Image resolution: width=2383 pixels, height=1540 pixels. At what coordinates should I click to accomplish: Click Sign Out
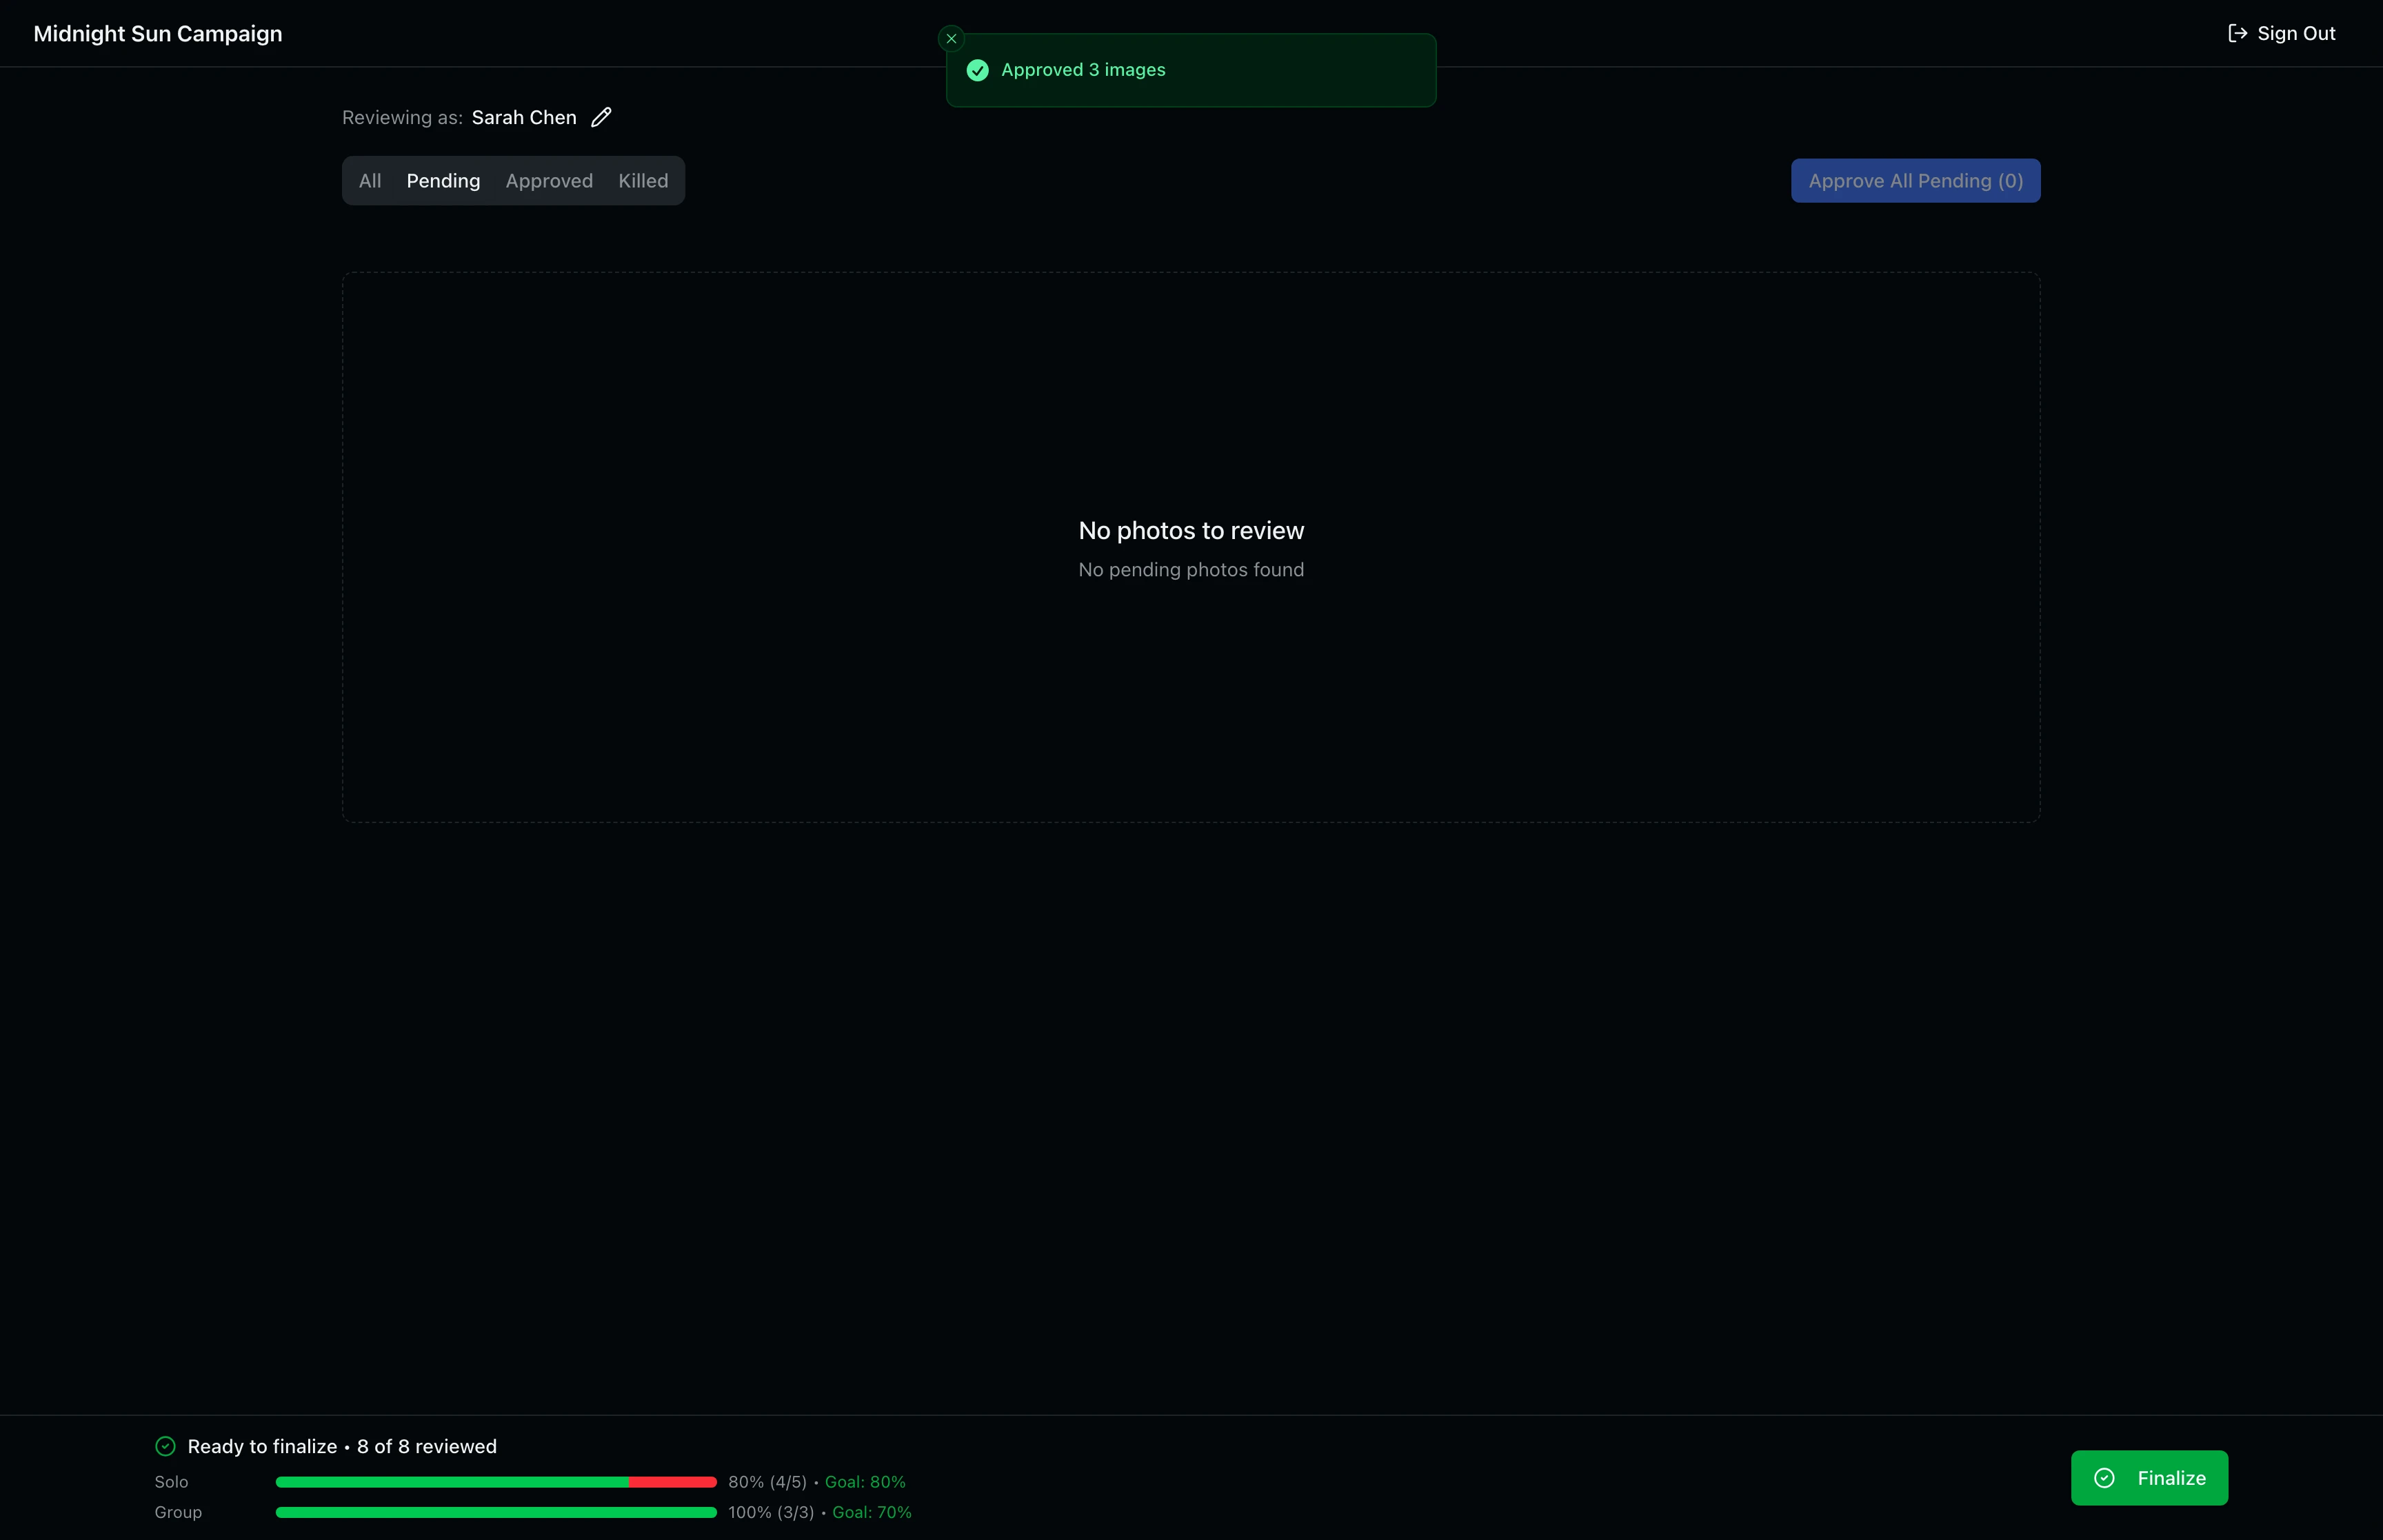[2295, 33]
